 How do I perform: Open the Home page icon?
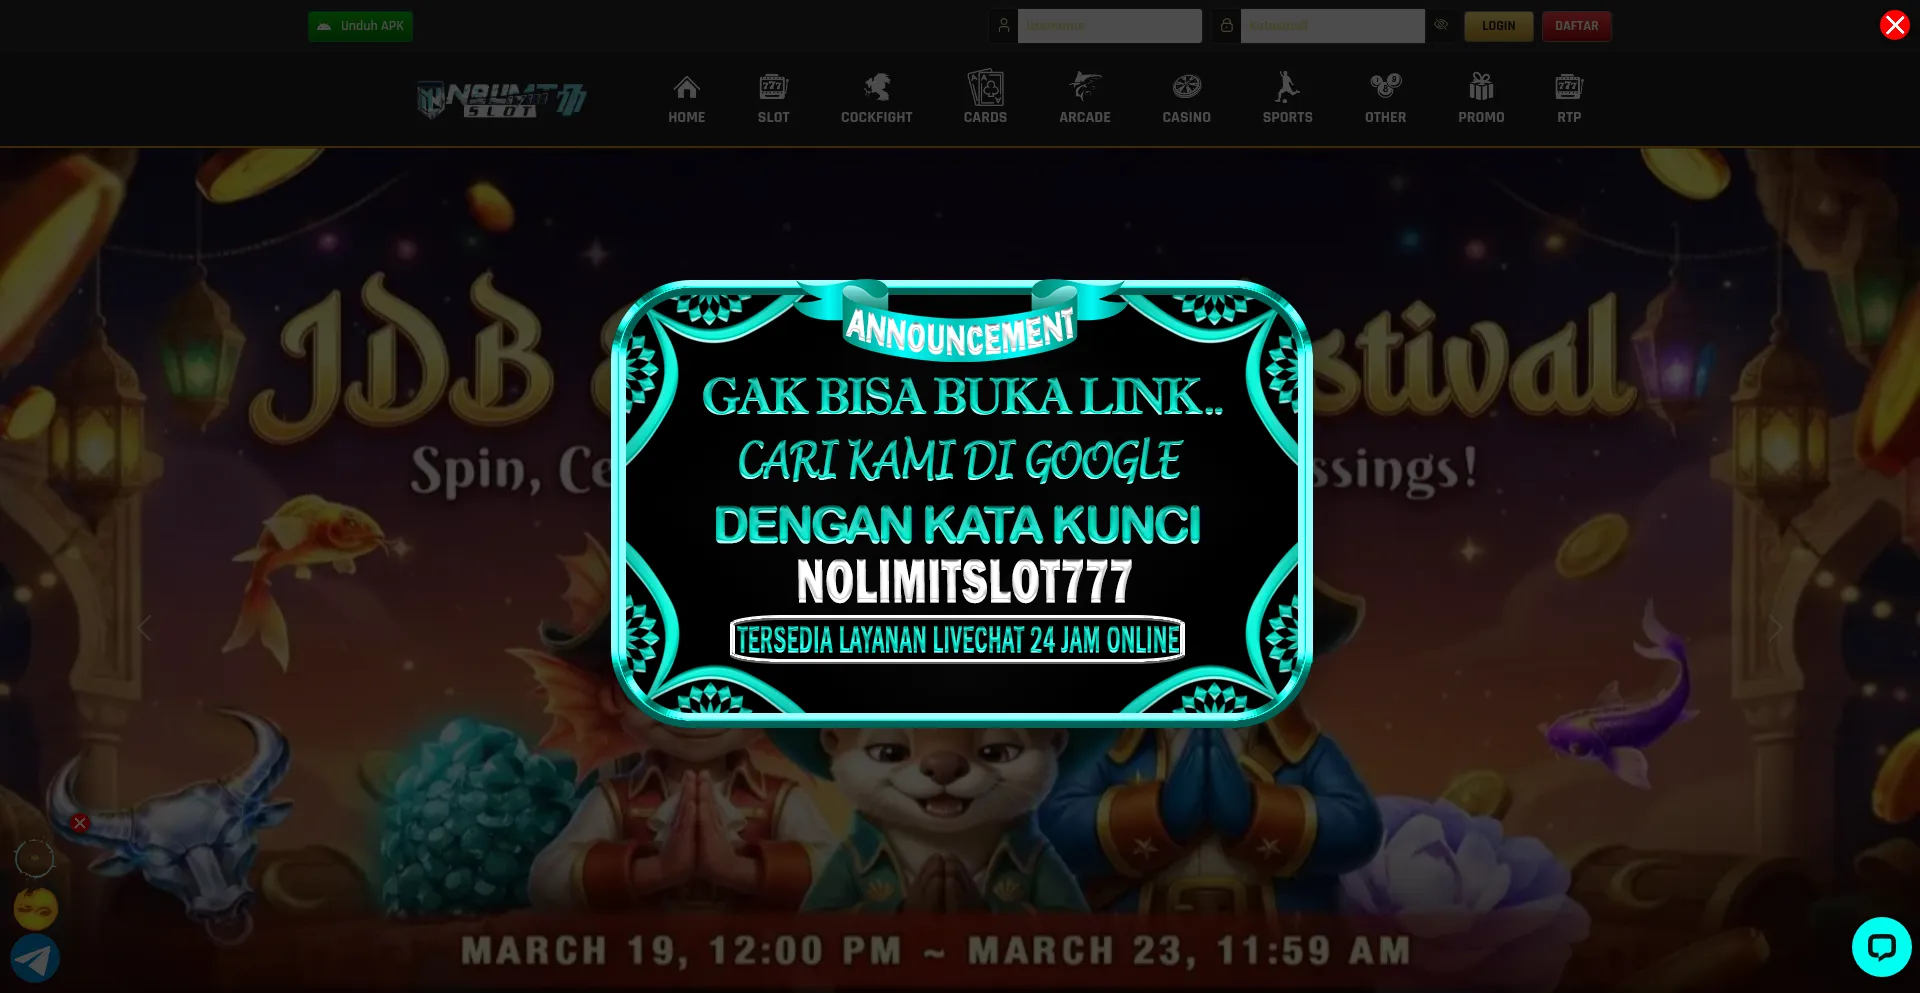pos(686,98)
